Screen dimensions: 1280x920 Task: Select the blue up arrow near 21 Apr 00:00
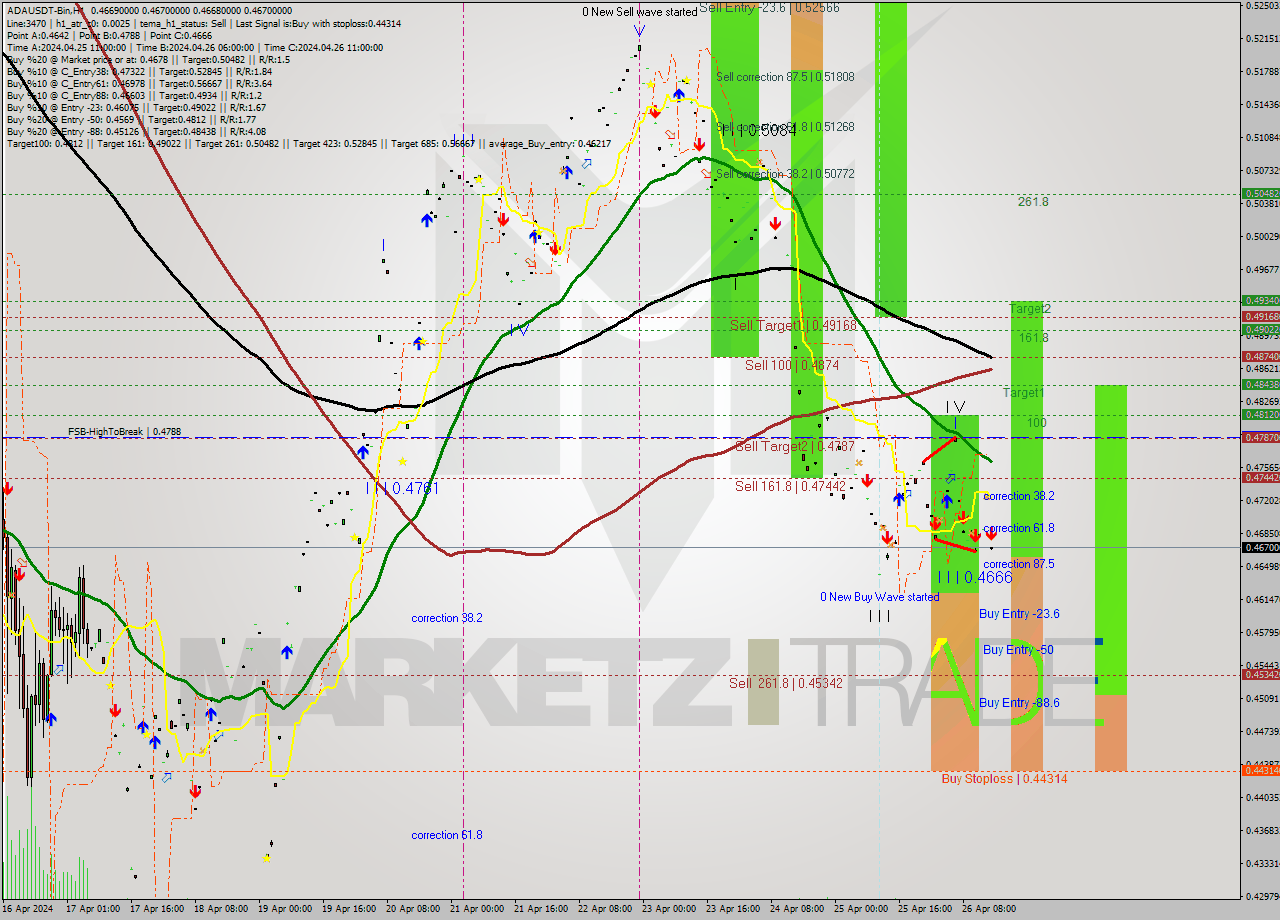(425, 221)
